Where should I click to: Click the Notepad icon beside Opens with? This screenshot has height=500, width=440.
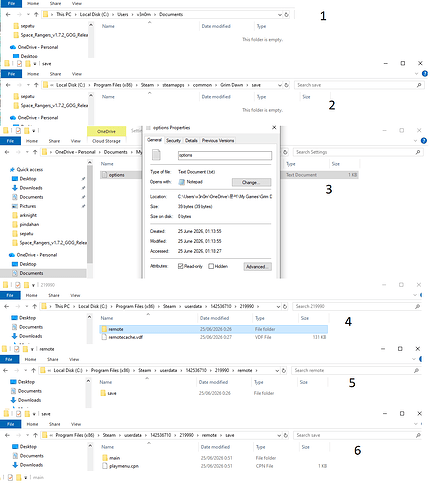[182, 182]
